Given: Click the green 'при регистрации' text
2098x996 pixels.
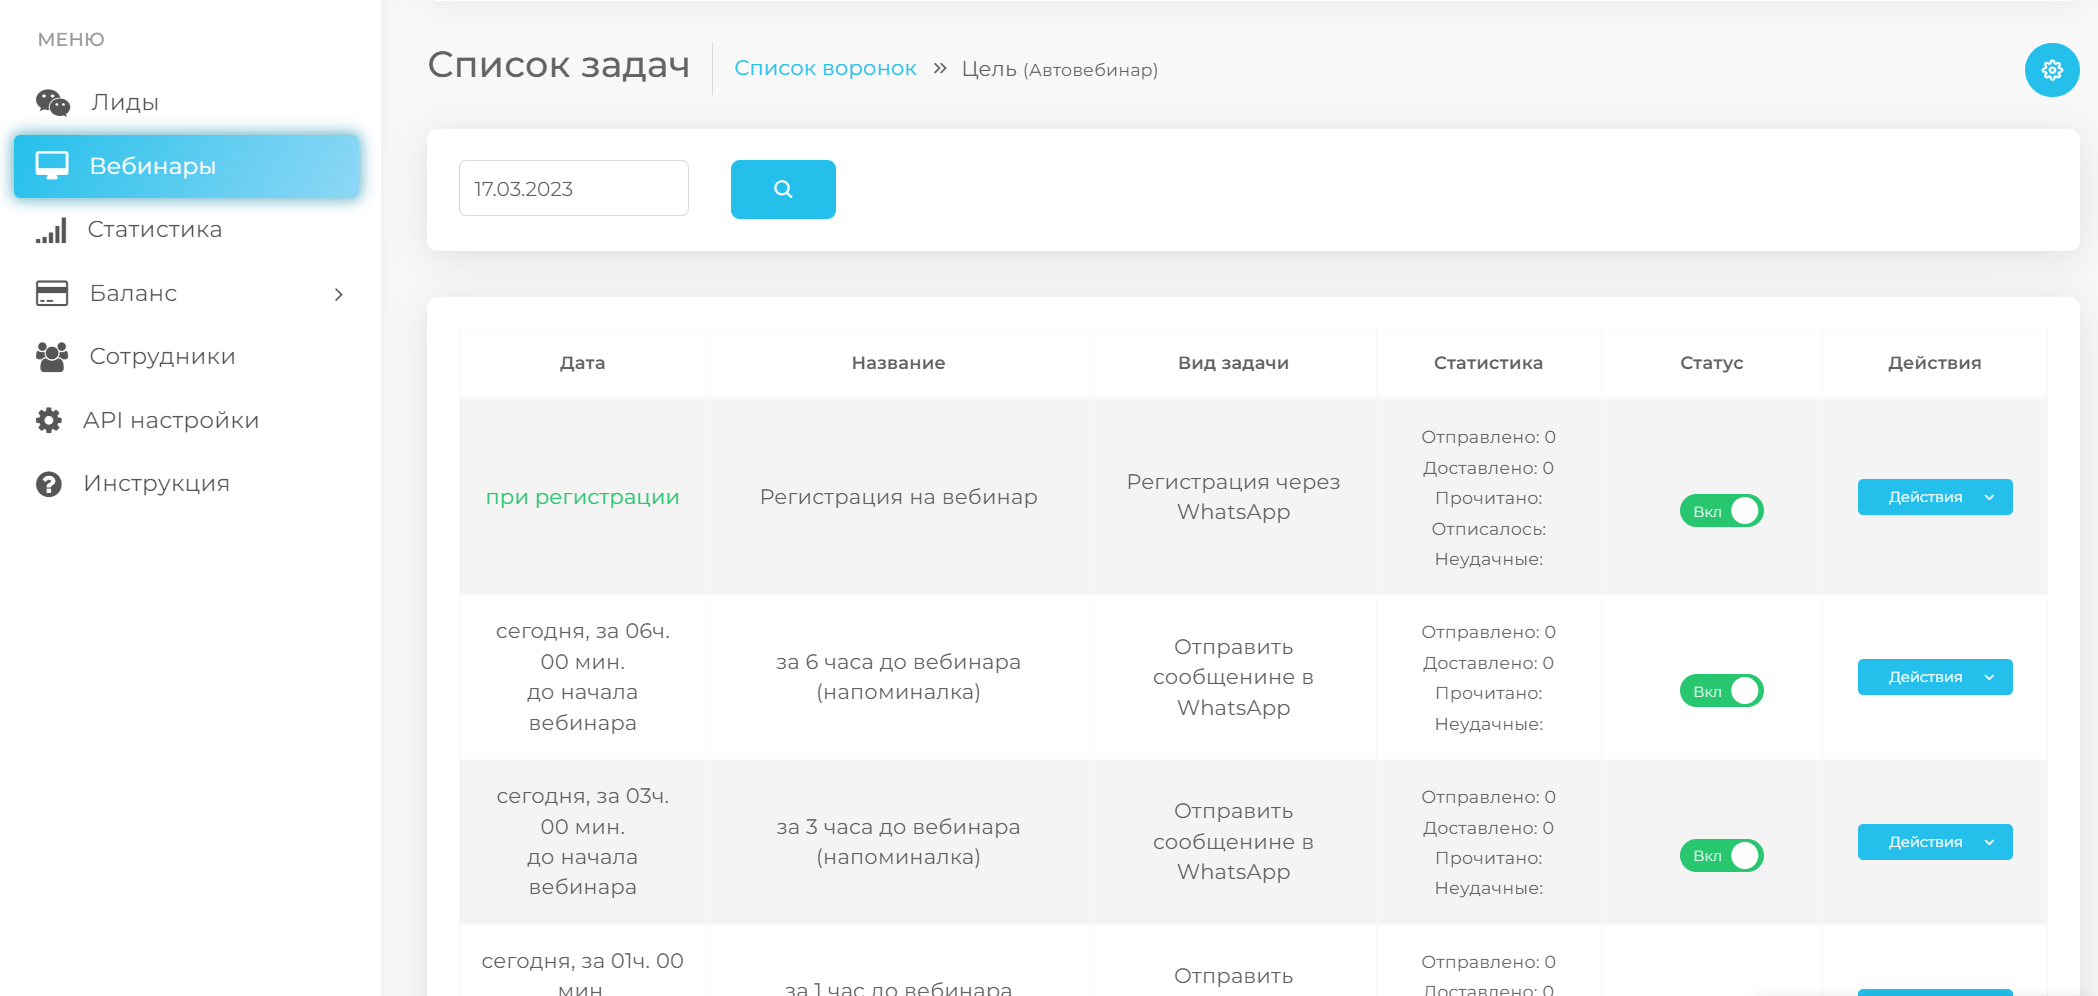Looking at the screenshot, I should (583, 497).
